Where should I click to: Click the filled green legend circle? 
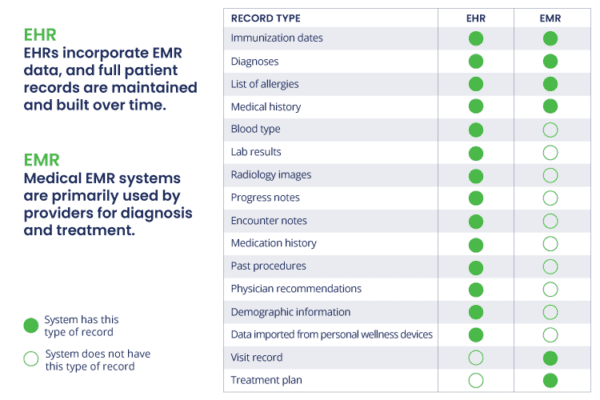(x=31, y=324)
